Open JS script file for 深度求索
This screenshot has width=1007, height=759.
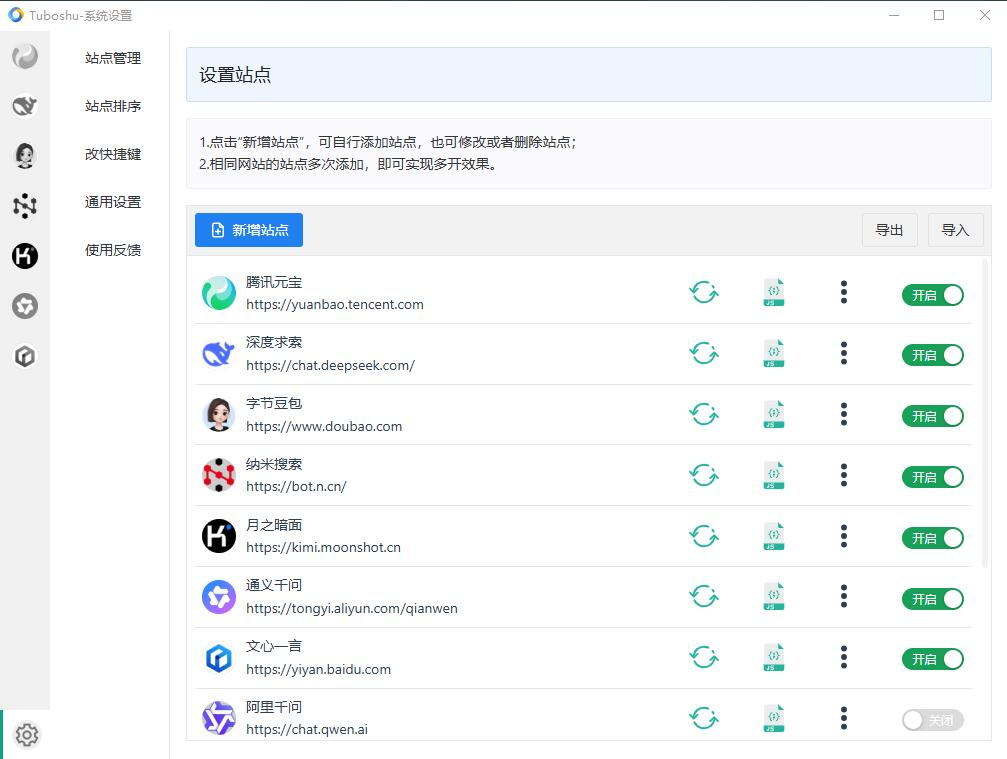pyautogui.click(x=773, y=354)
